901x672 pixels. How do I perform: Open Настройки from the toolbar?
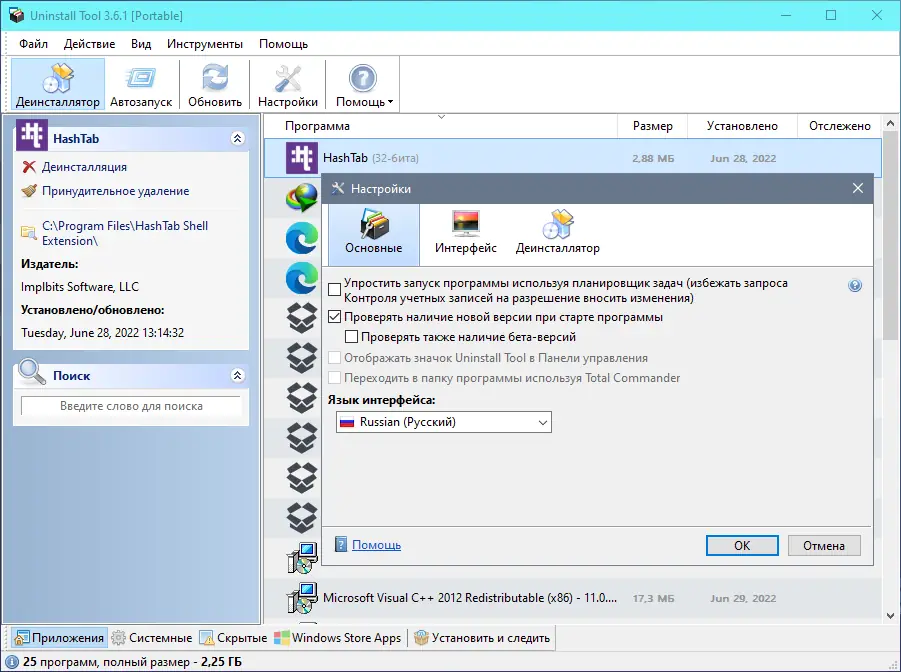[287, 85]
